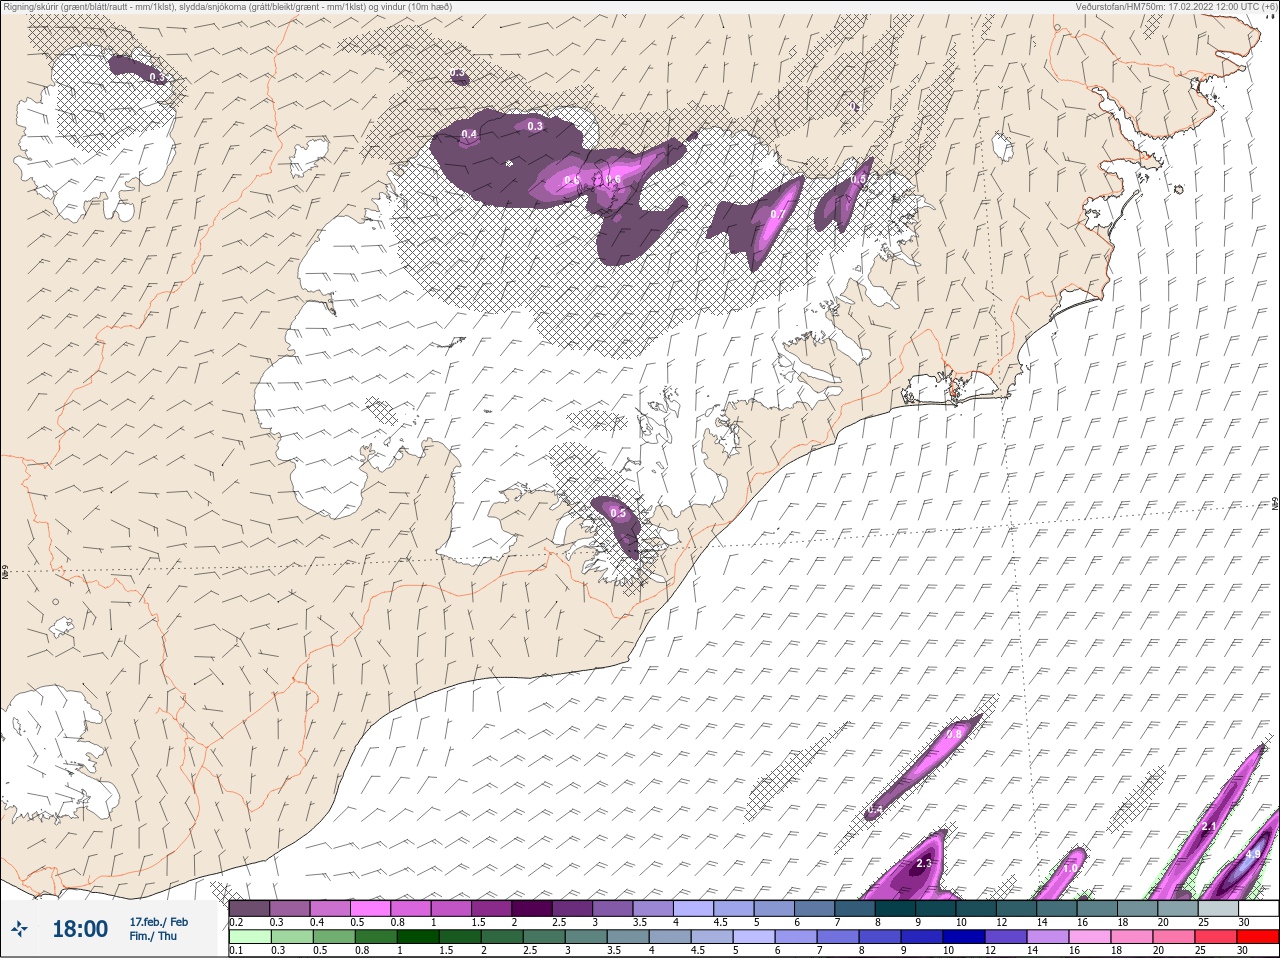Pick snow-scale swatch between 4.5 and 5
The height and width of the screenshot is (958, 1280).
[x=734, y=908]
